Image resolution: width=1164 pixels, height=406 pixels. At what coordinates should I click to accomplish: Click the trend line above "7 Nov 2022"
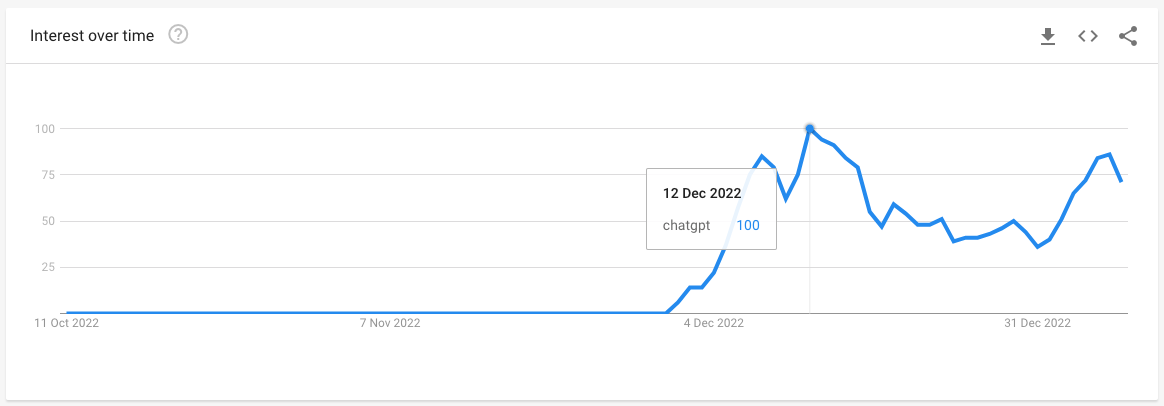click(392, 313)
